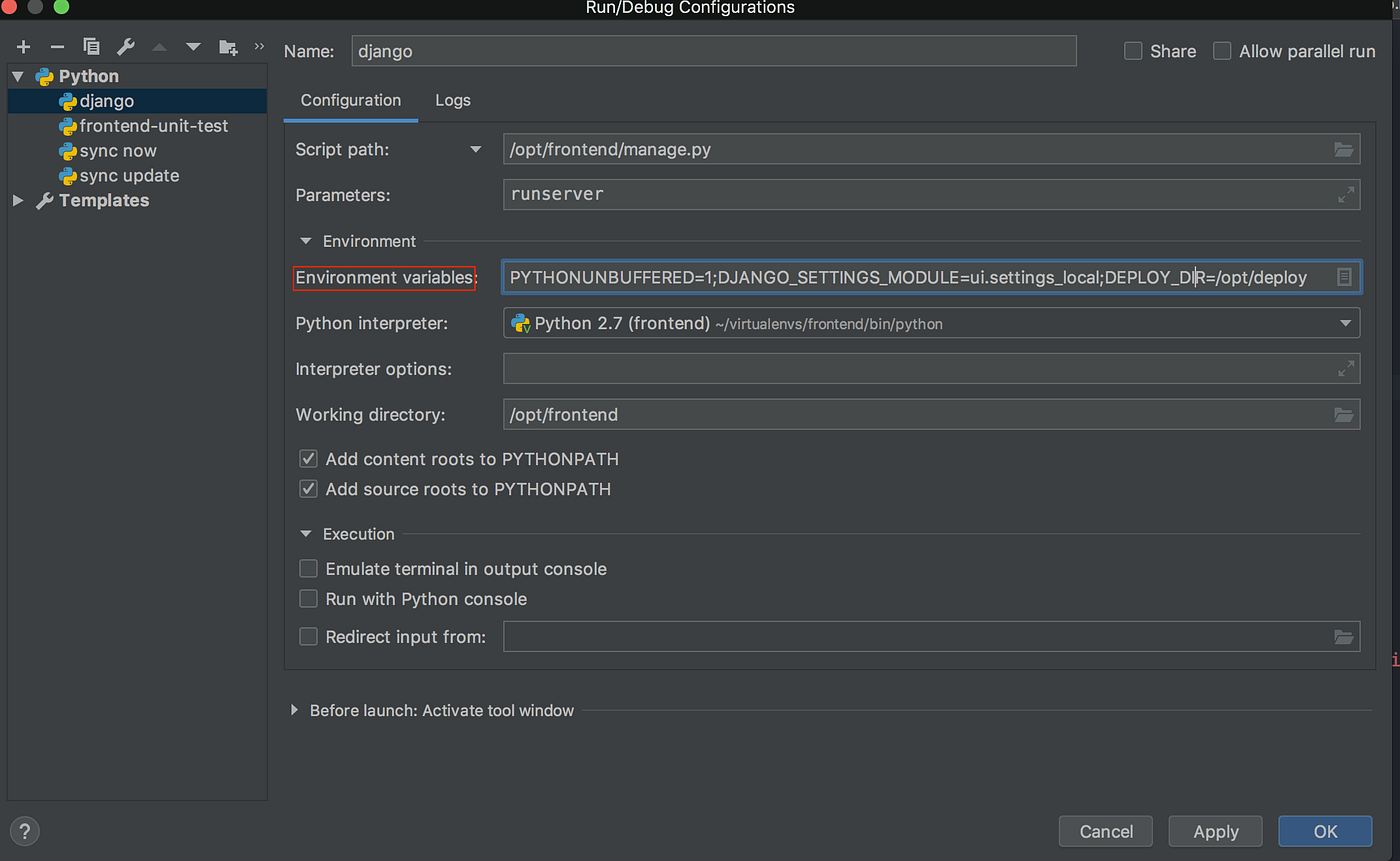Check the Allow parallel run option
The width and height of the screenshot is (1400, 861).
1222,50
